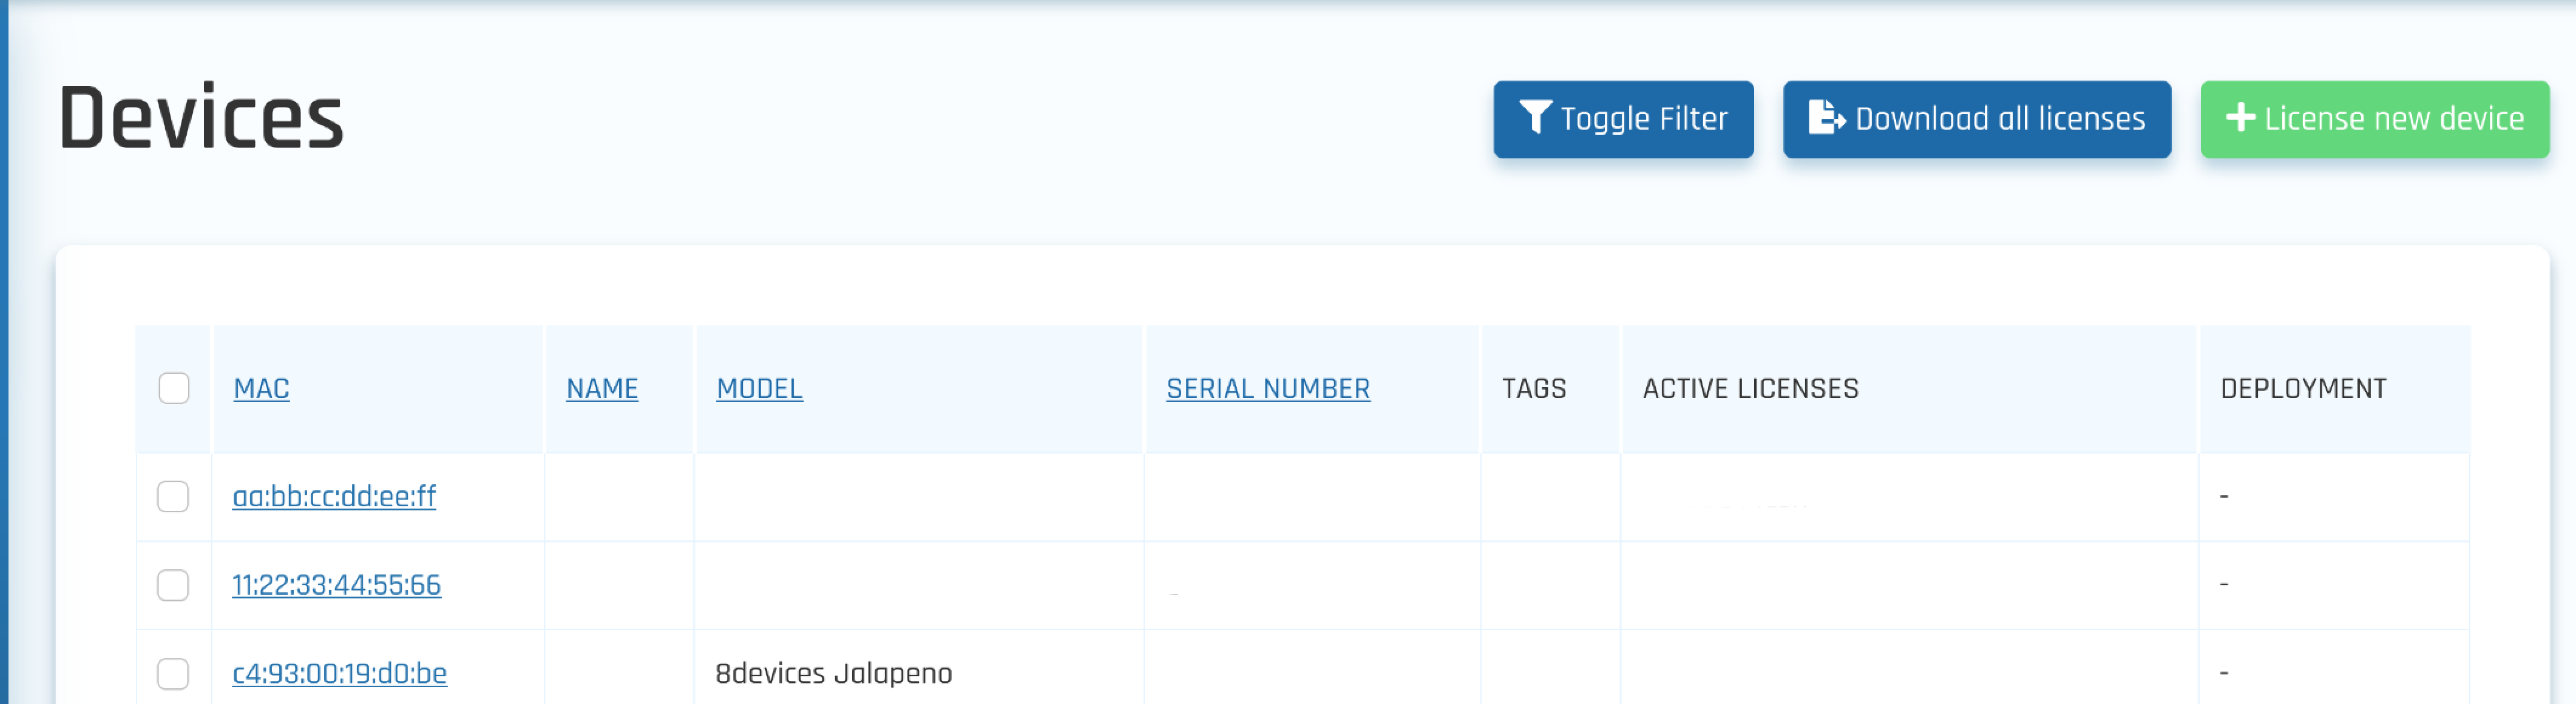Viewport: 2576px width, 704px height.
Task: Tick the checkbox for device c4:93:00:19:d0:be
Action: [x=173, y=673]
